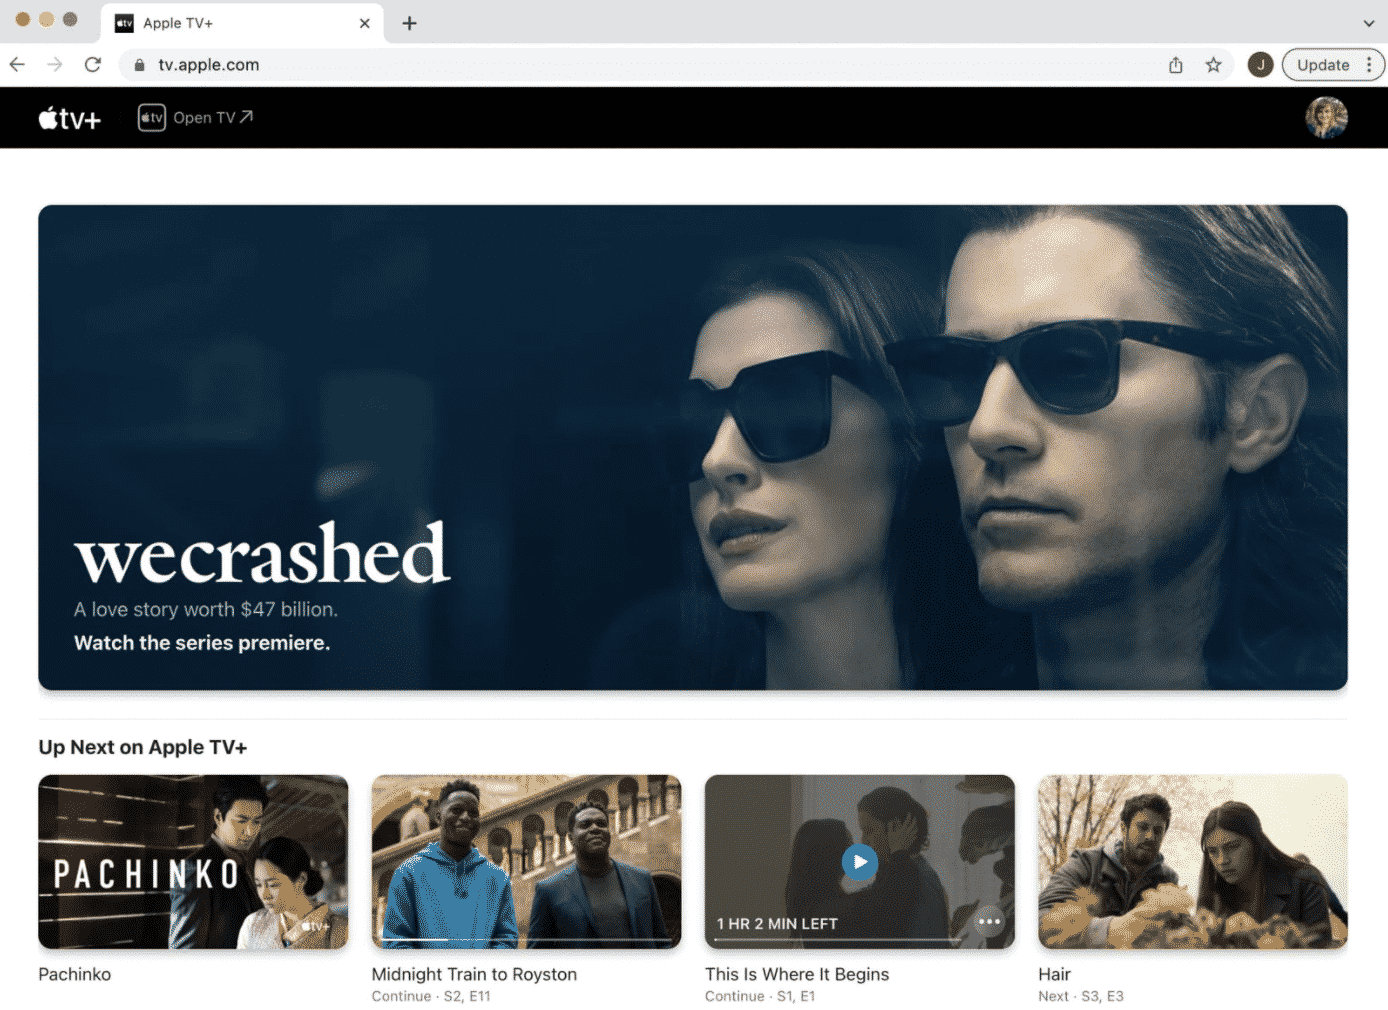Bookmark this page with the star icon
Image resolution: width=1388 pixels, height=1010 pixels.
click(1213, 65)
